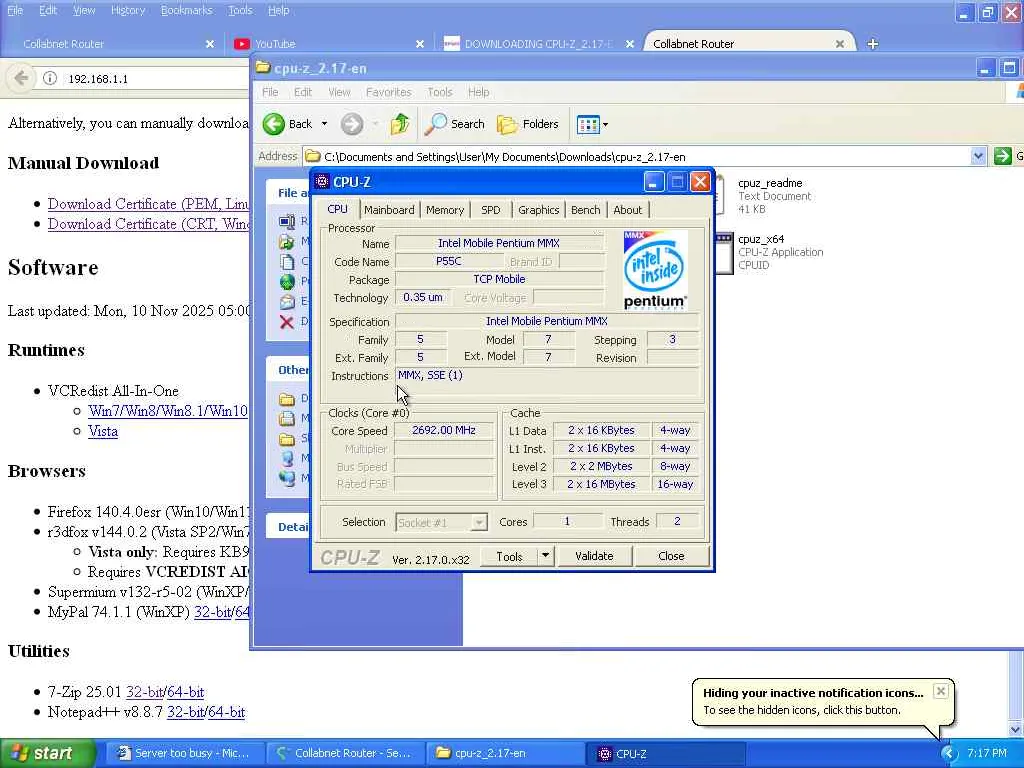Viewport: 1024px width, 768px height.
Task: Close the YouTube browser tab
Action: point(420,44)
